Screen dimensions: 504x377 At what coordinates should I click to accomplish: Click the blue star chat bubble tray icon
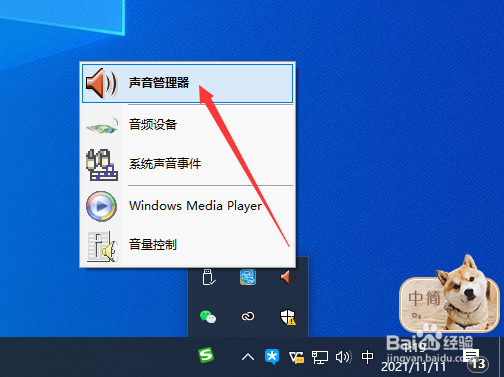coord(272,357)
